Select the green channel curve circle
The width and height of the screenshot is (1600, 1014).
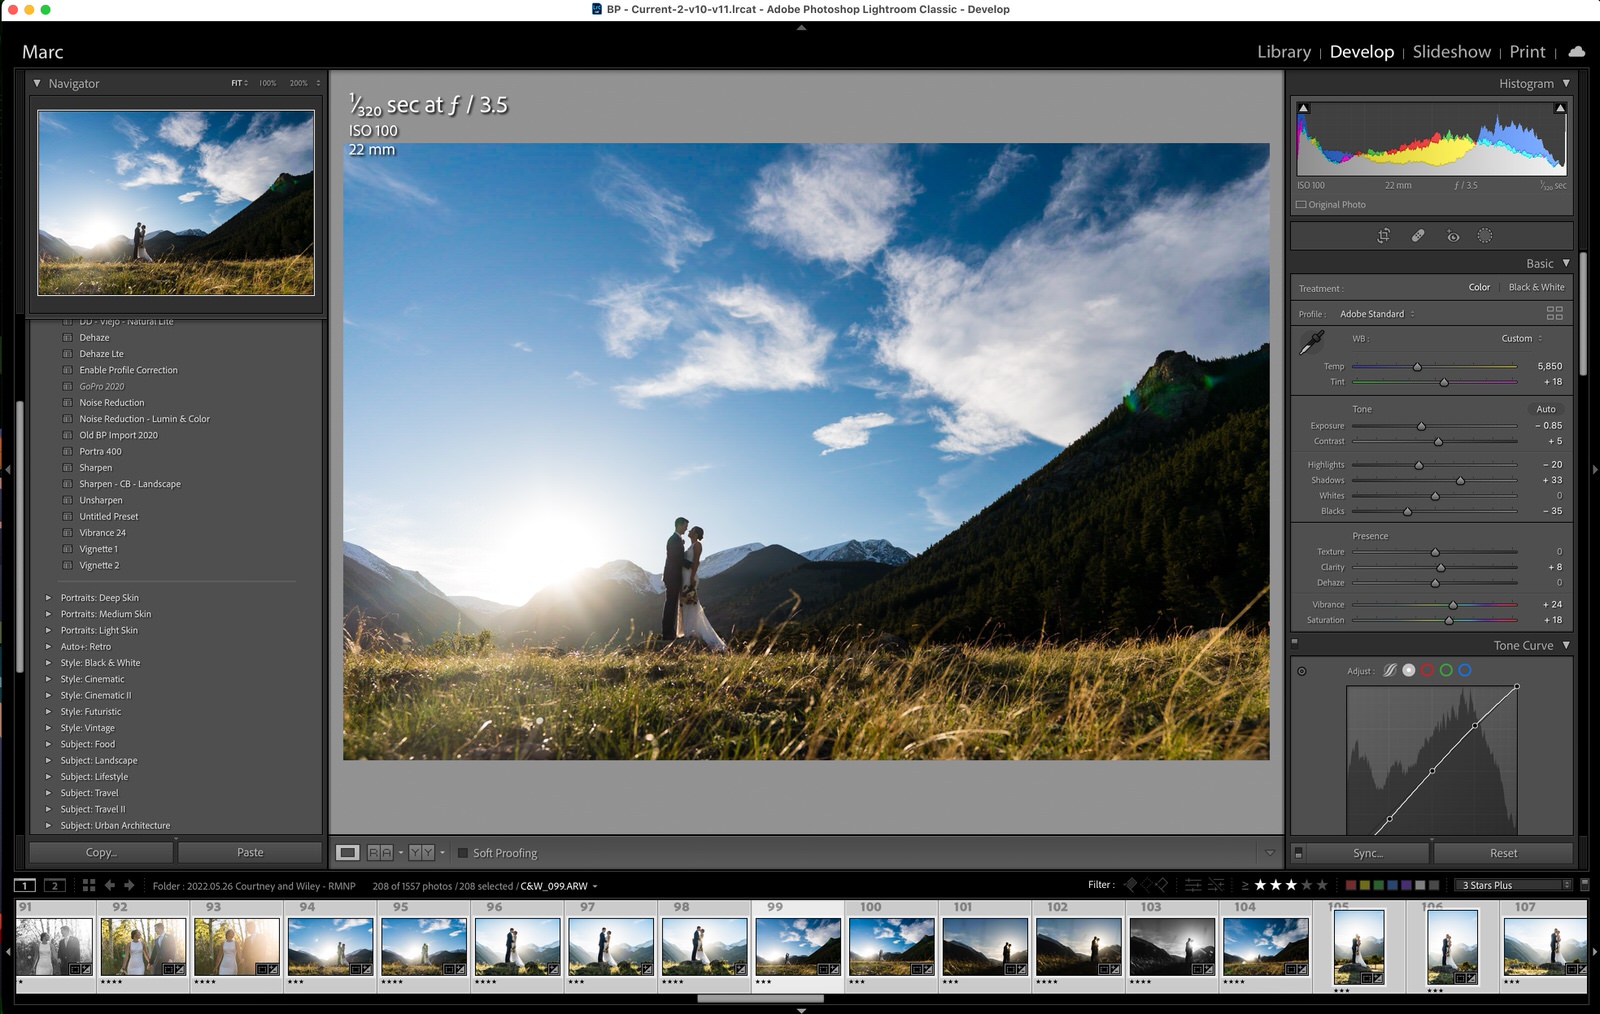pyautogui.click(x=1446, y=670)
